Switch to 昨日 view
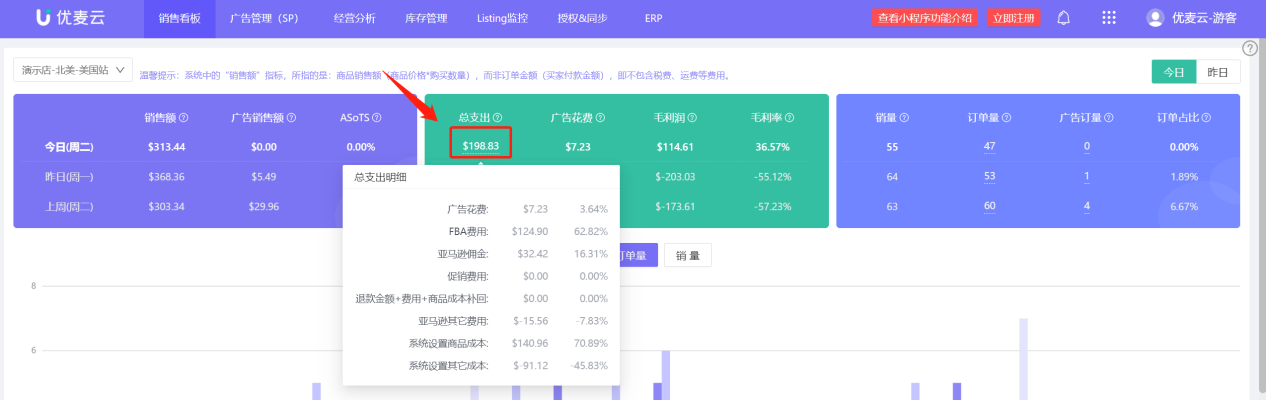 (1218, 72)
